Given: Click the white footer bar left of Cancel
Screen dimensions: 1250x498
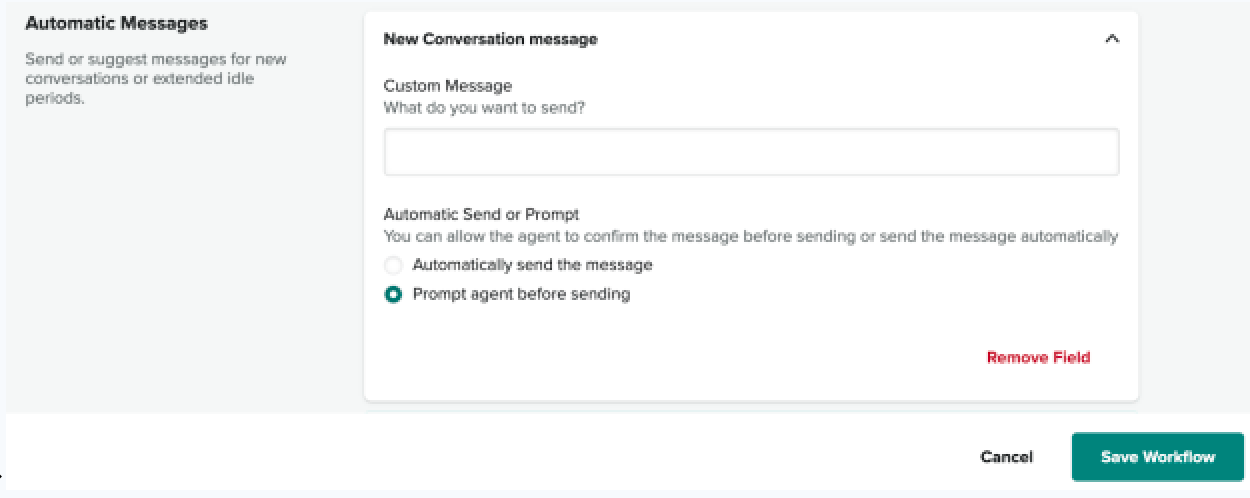Looking at the screenshot, I should tap(500, 457).
